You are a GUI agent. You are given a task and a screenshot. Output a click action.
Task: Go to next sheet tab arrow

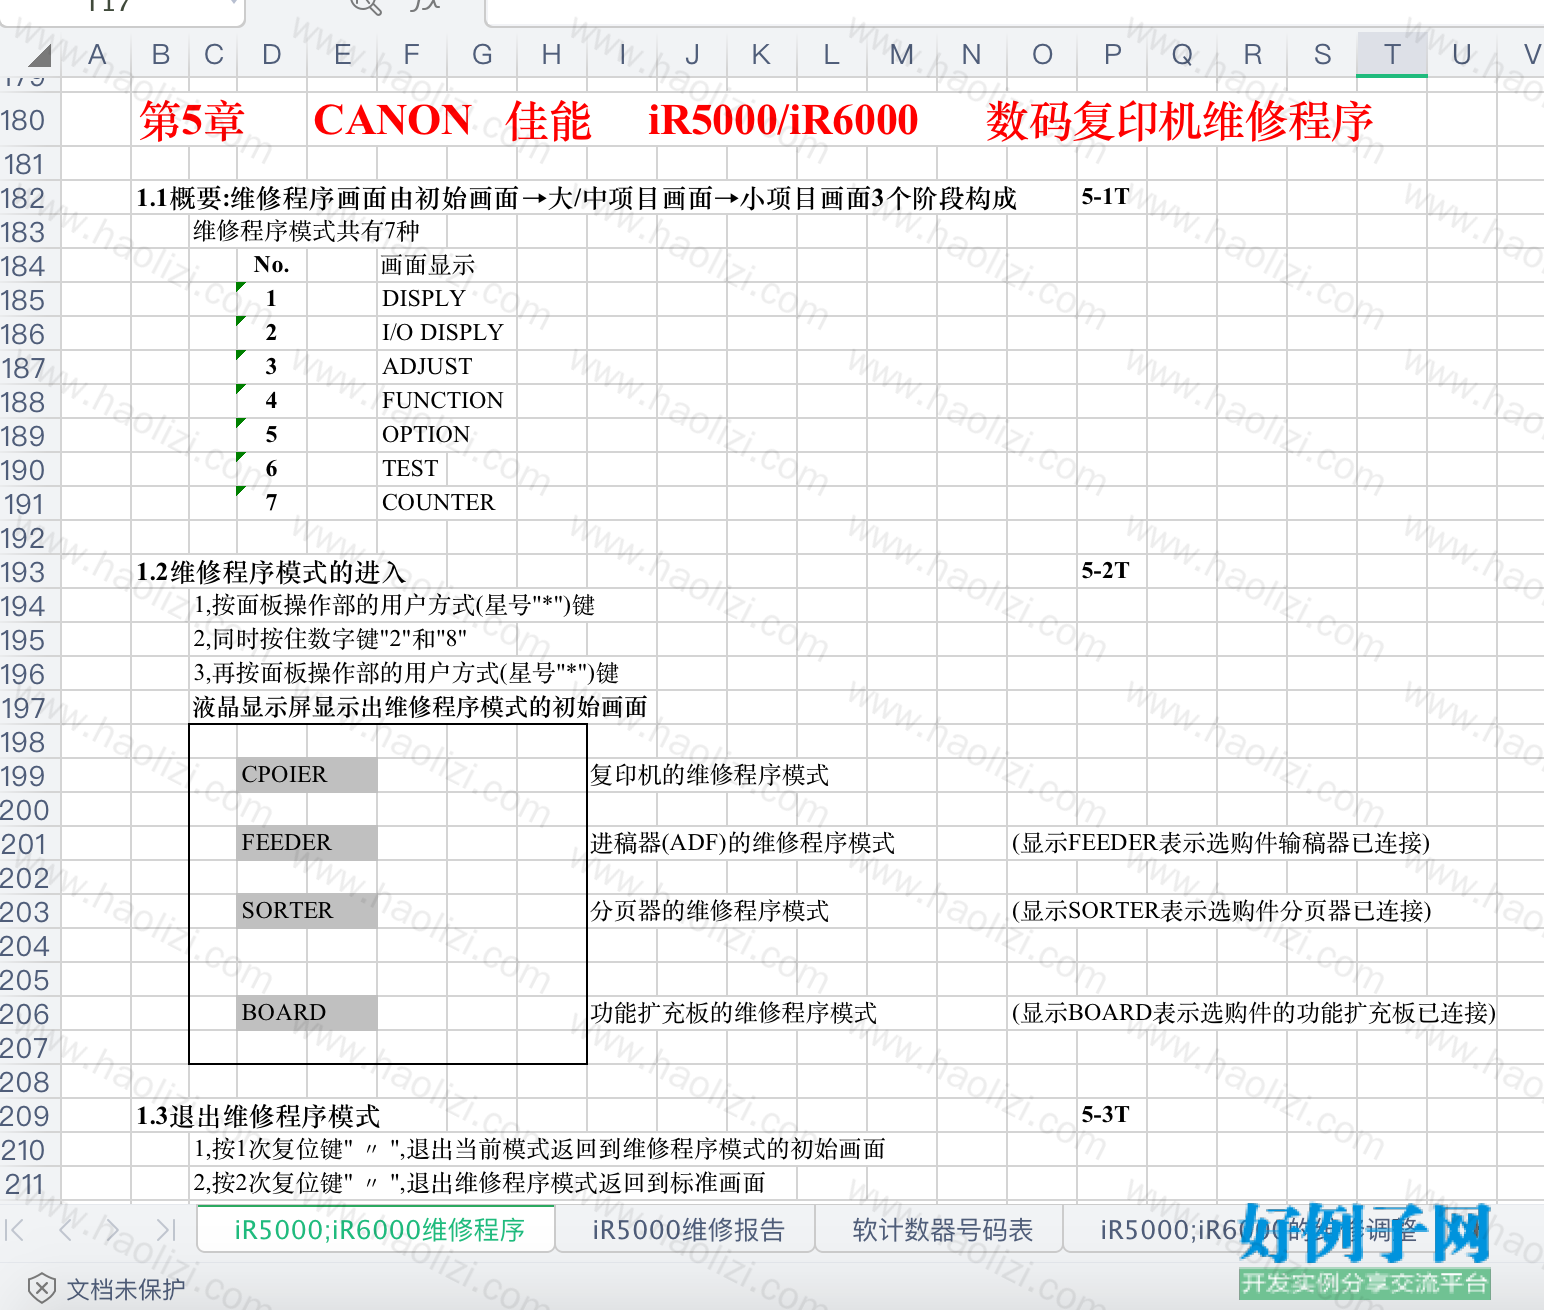[x=113, y=1230]
